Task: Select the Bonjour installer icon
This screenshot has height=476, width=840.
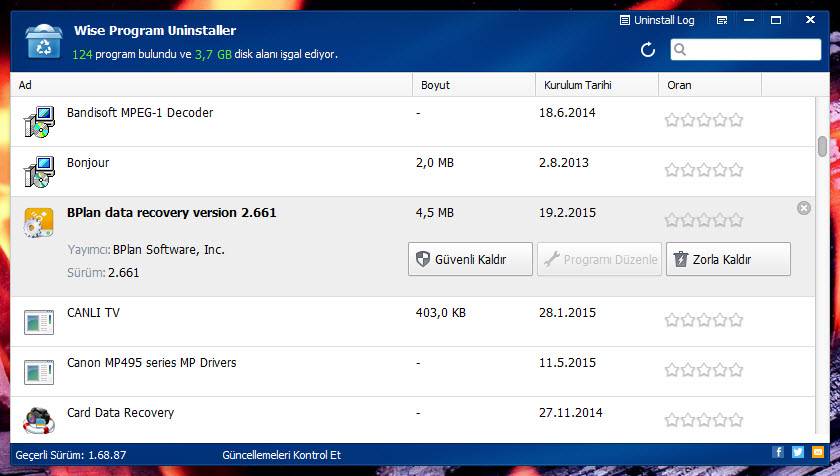Action: 39,172
